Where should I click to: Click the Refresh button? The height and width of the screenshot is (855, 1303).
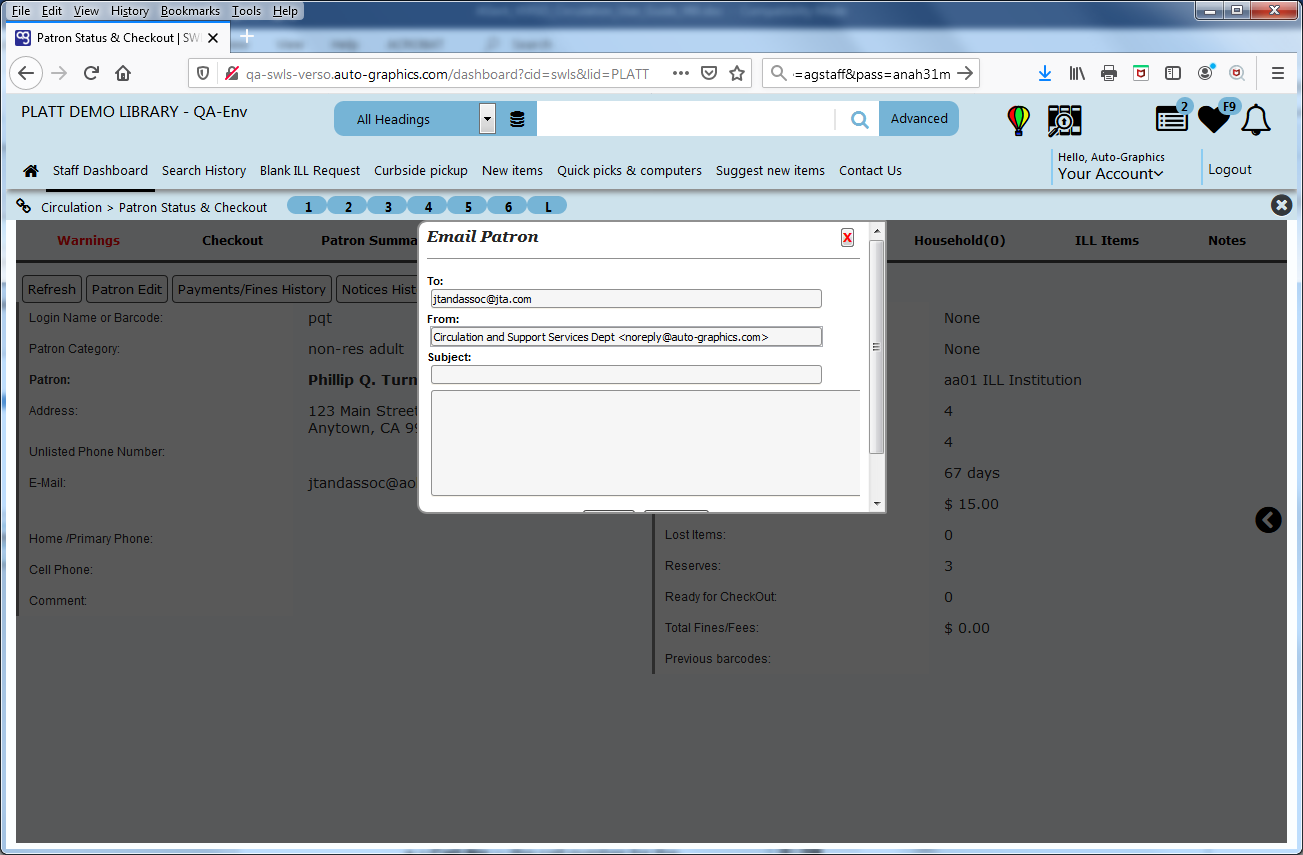[52, 289]
